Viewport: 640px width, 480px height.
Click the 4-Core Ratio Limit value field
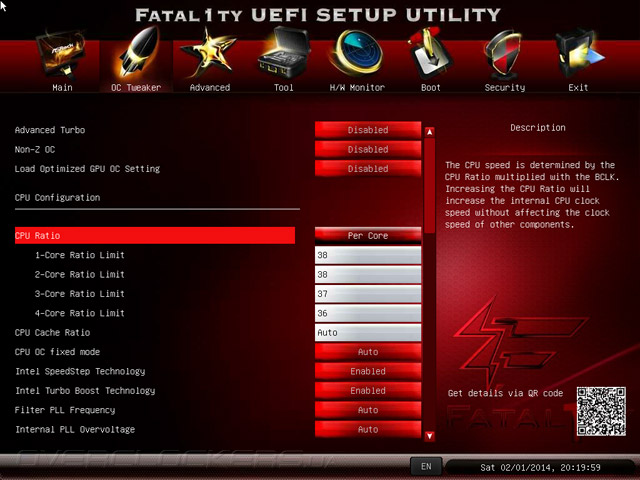(368, 313)
